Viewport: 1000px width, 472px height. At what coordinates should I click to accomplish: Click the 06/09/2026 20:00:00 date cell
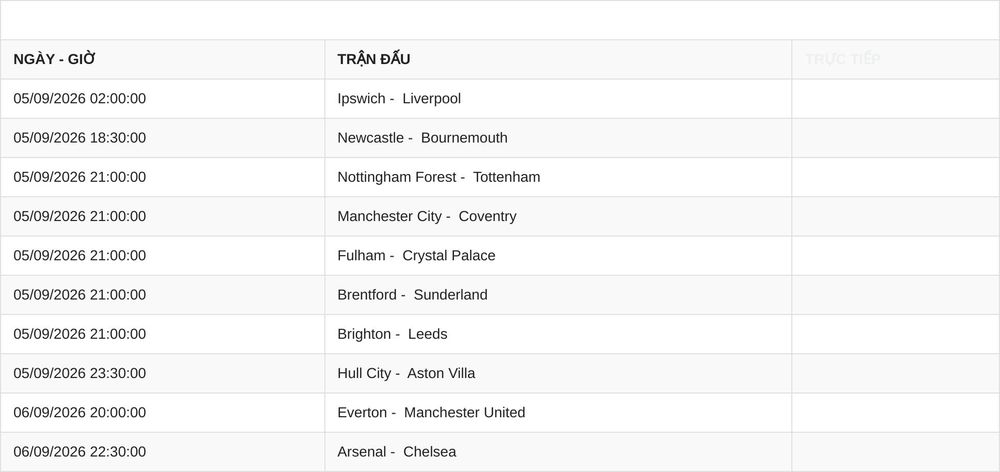point(163,413)
